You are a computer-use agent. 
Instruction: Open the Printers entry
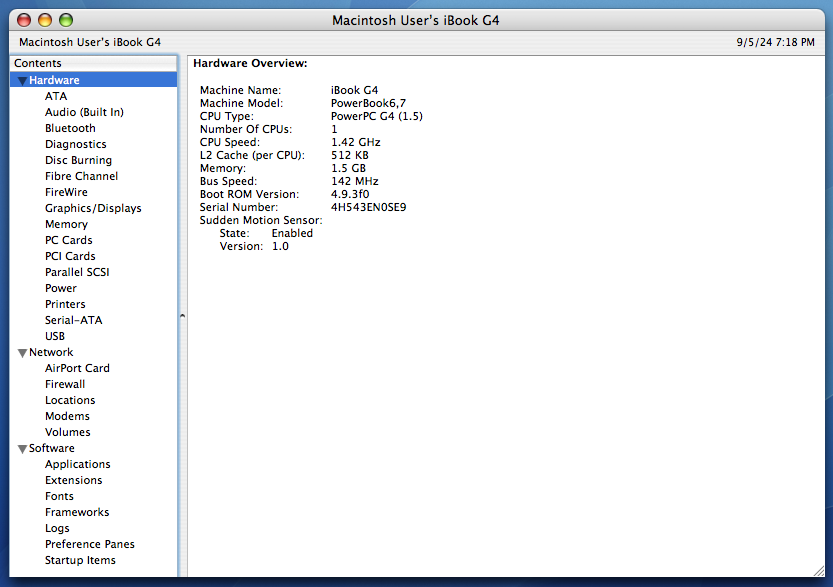(65, 304)
